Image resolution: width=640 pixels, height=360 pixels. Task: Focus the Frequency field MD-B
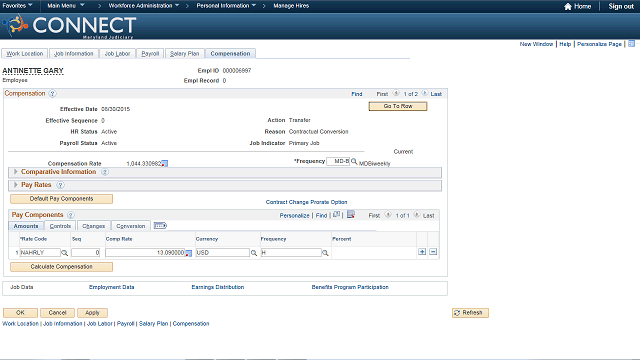338,162
